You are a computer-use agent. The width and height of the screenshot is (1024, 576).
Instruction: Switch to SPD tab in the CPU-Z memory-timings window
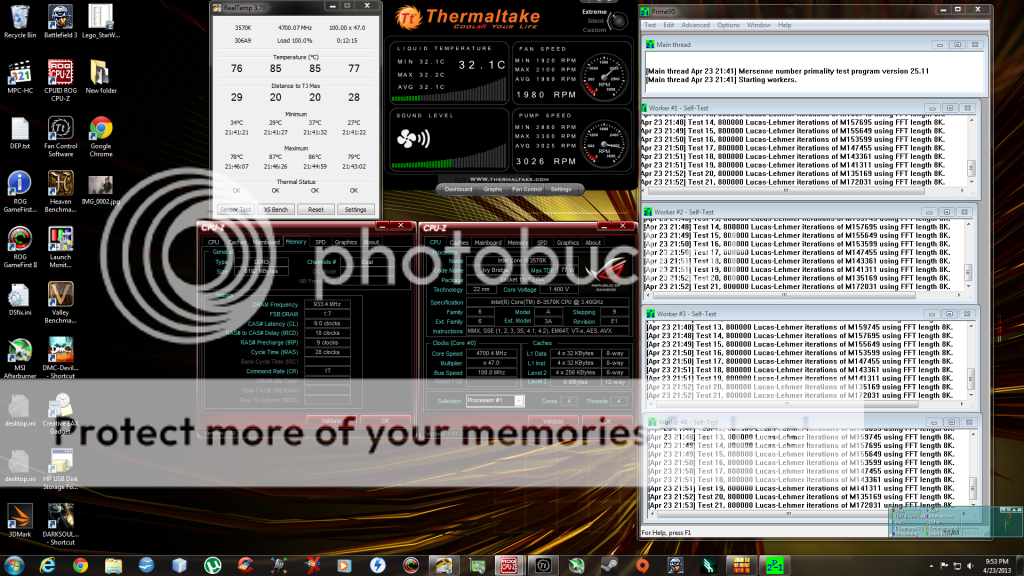click(320, 242)
